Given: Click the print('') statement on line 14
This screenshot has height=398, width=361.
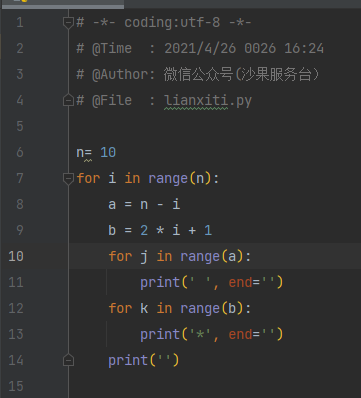Looking at the screenshot, I should click(144, 361).
